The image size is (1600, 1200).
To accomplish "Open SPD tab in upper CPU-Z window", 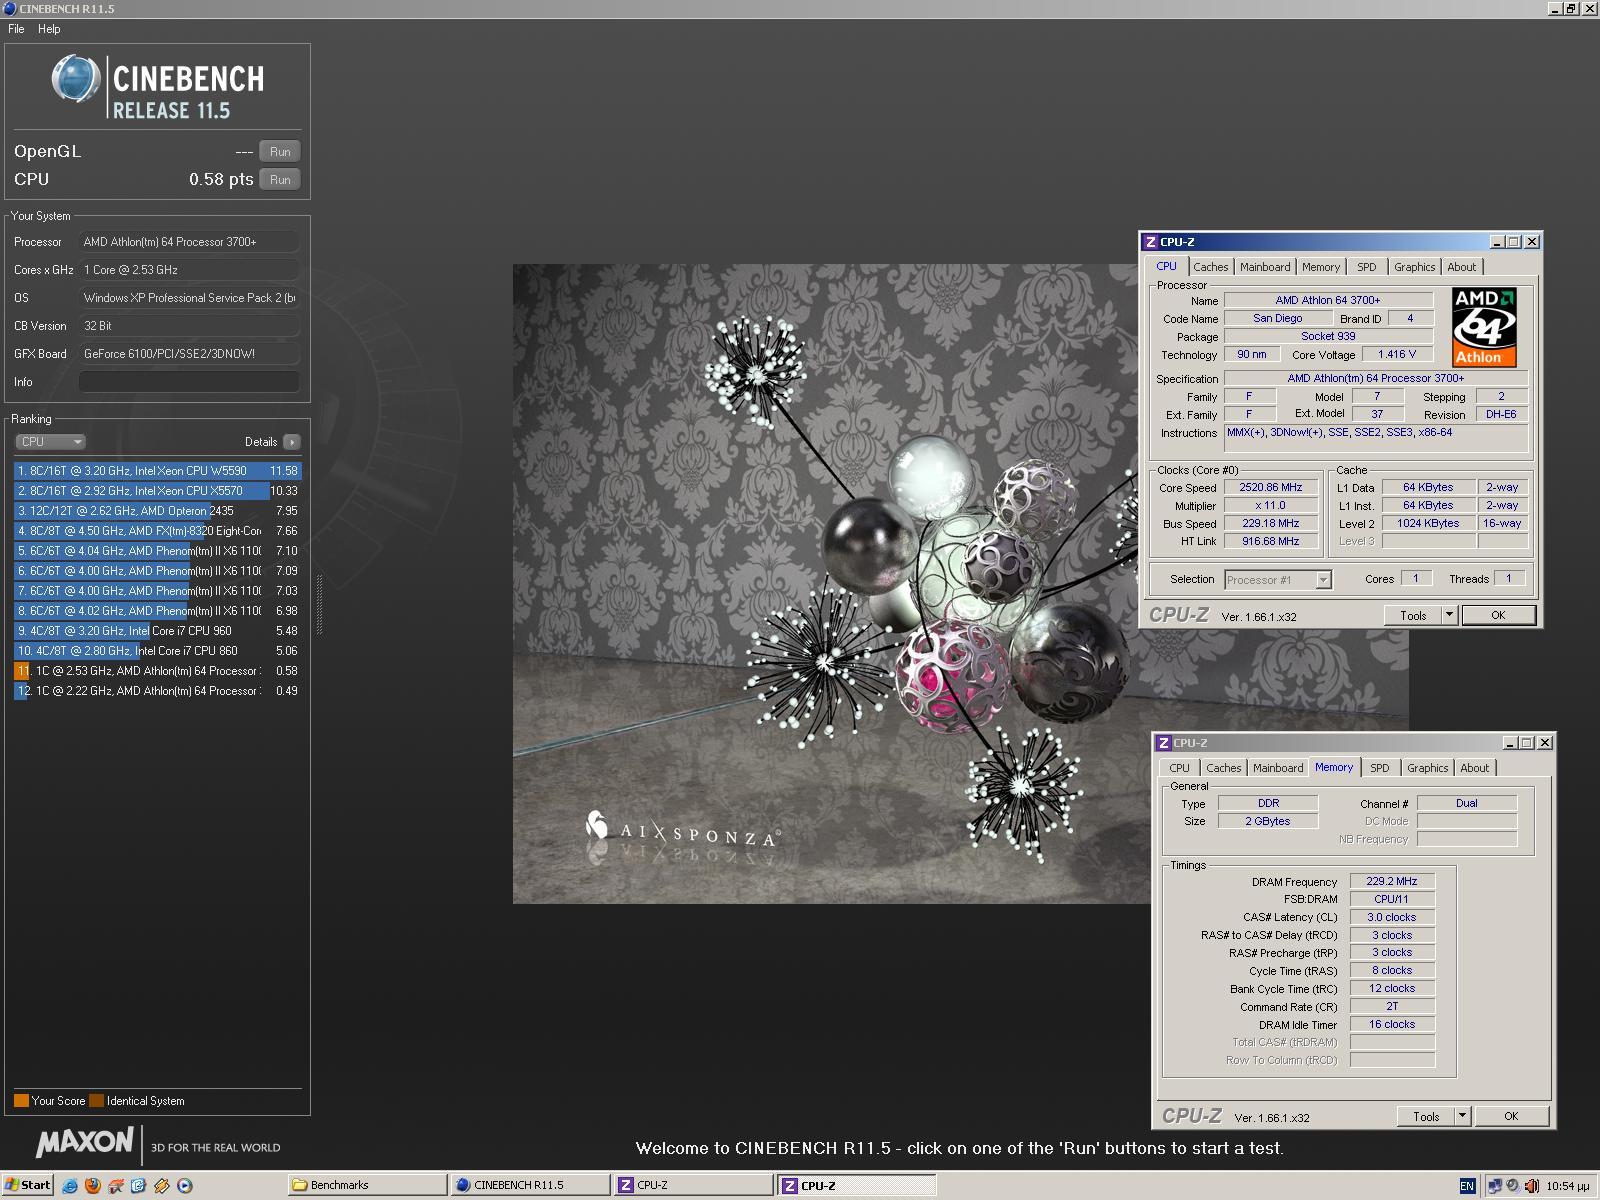I will (x=1367, y=267).
